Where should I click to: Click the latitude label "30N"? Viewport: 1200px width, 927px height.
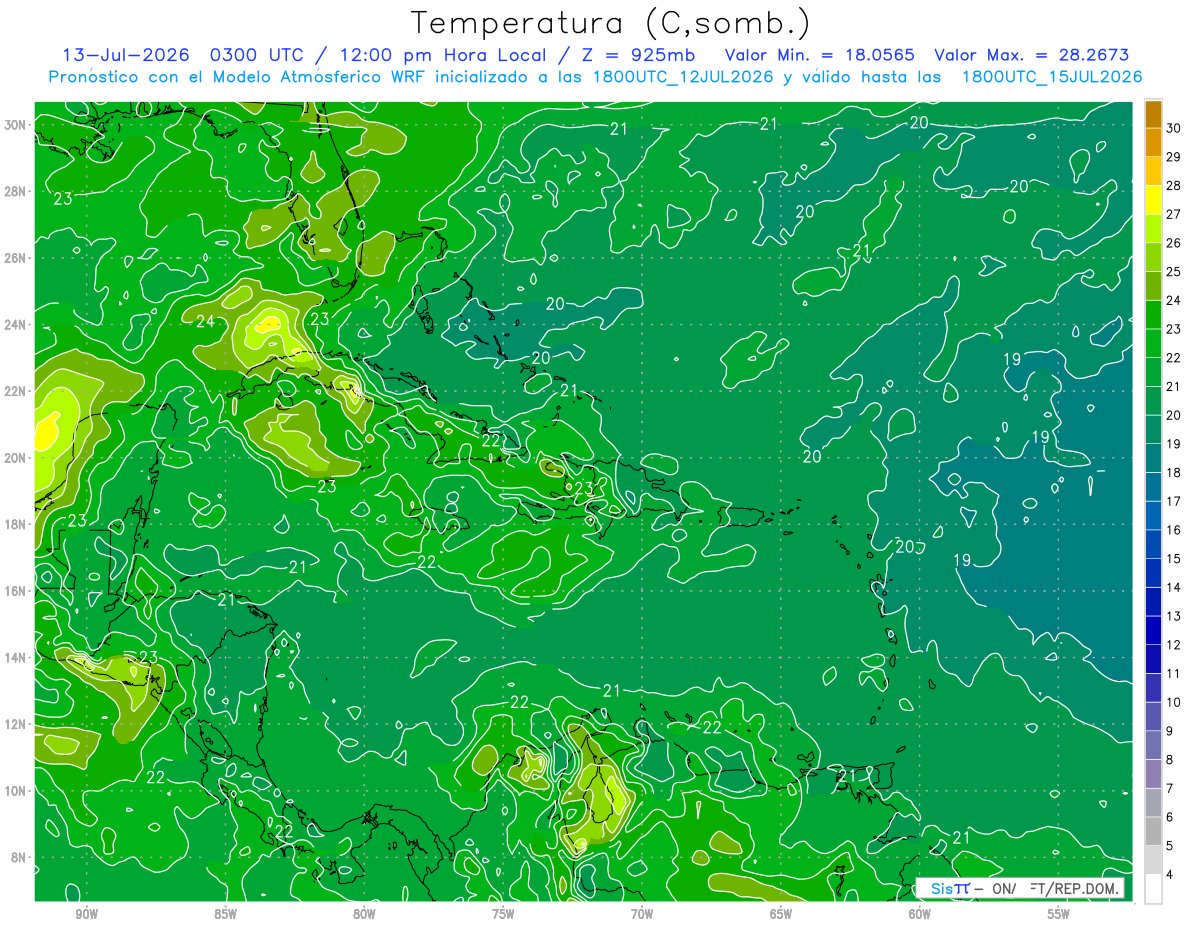coord(16,124)
